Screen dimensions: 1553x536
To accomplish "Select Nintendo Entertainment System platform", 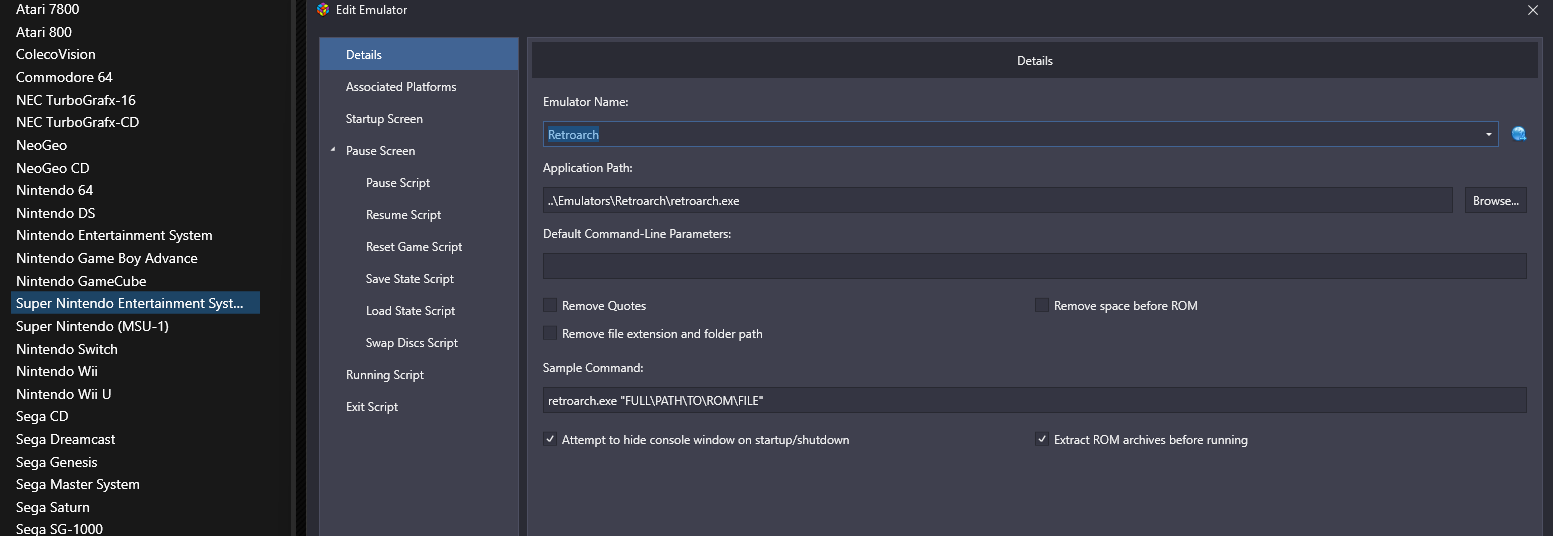I will click(x=114, y=235).
